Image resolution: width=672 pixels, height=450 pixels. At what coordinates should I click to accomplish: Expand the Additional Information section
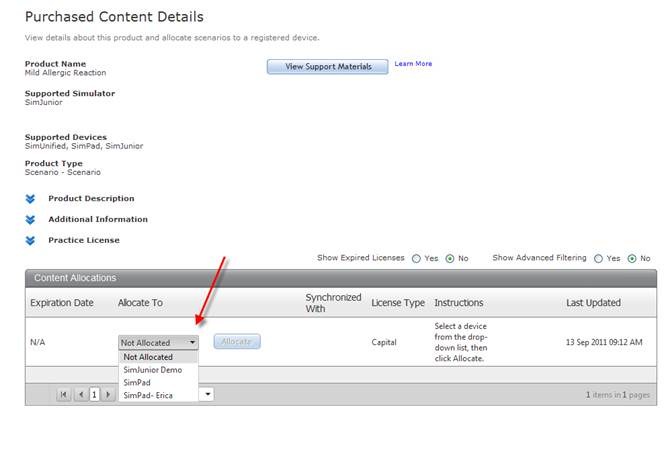click(x=30, y=220)
